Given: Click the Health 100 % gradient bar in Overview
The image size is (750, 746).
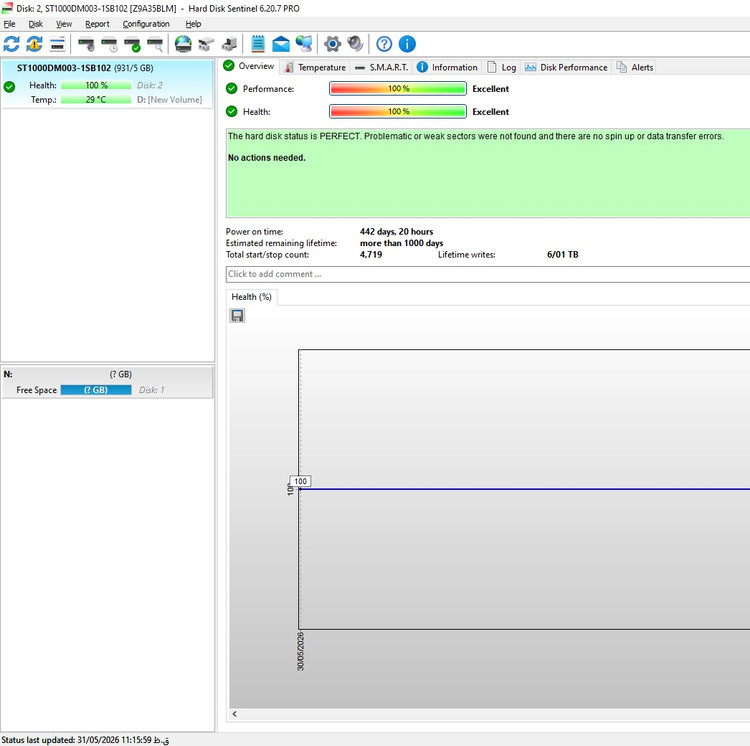Looking at the screenshot, I should pos(398,111).
